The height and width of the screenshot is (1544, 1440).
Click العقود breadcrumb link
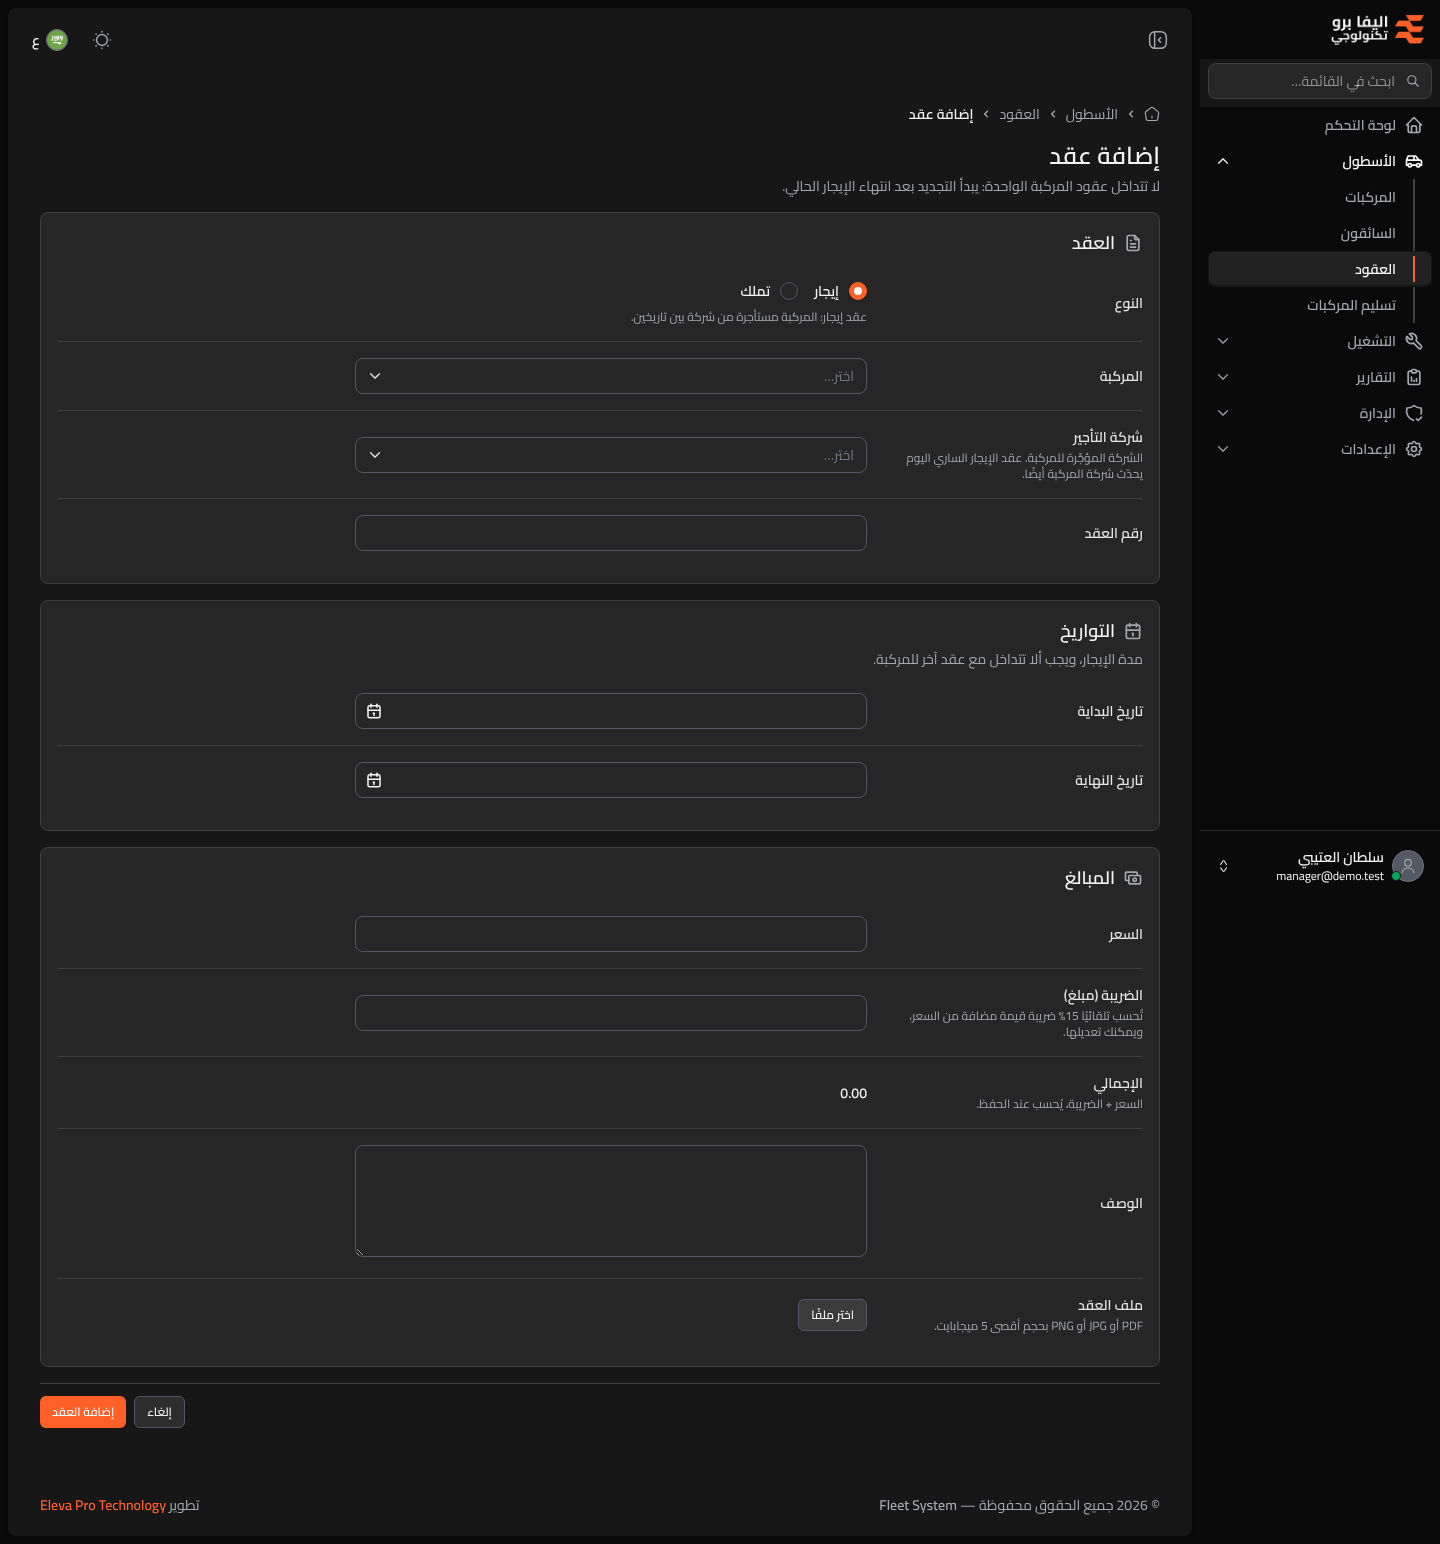[1019, 114]
